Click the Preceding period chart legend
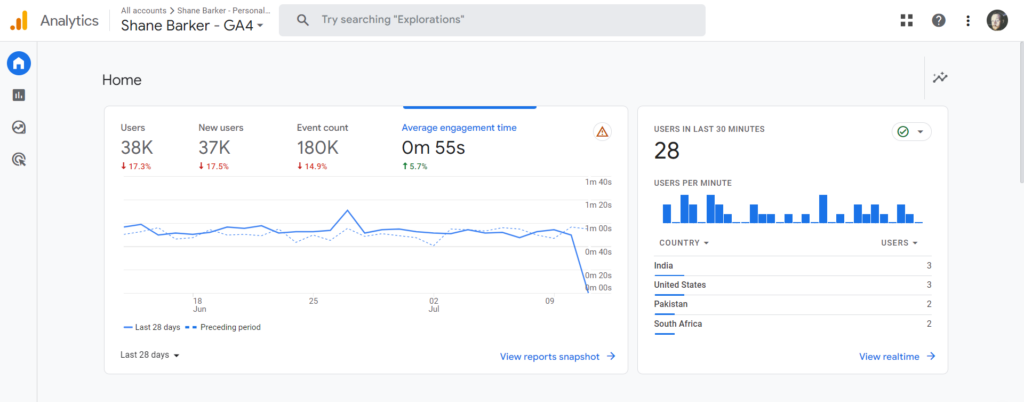Screen dimensions: 1024x402 click(223, 328)
